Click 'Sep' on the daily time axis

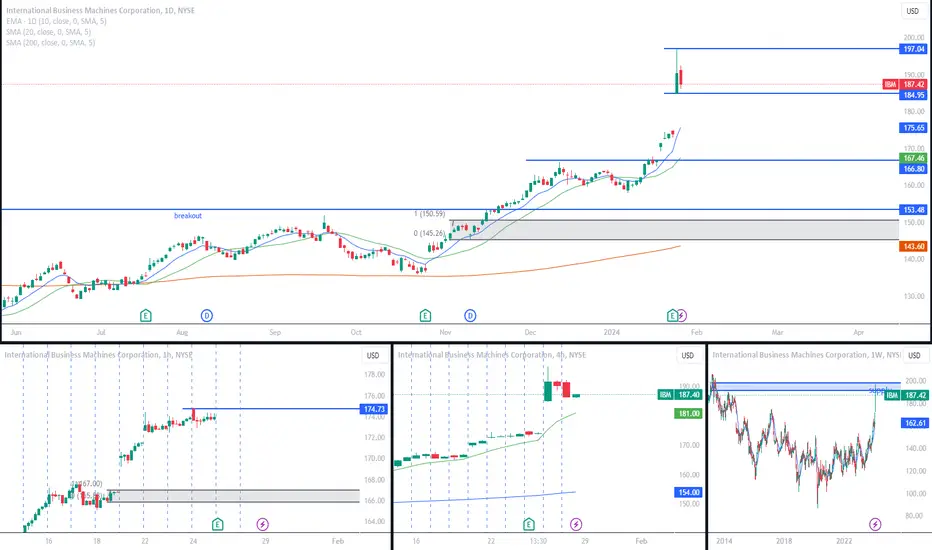pyautogui.click(x=275, y=332)
